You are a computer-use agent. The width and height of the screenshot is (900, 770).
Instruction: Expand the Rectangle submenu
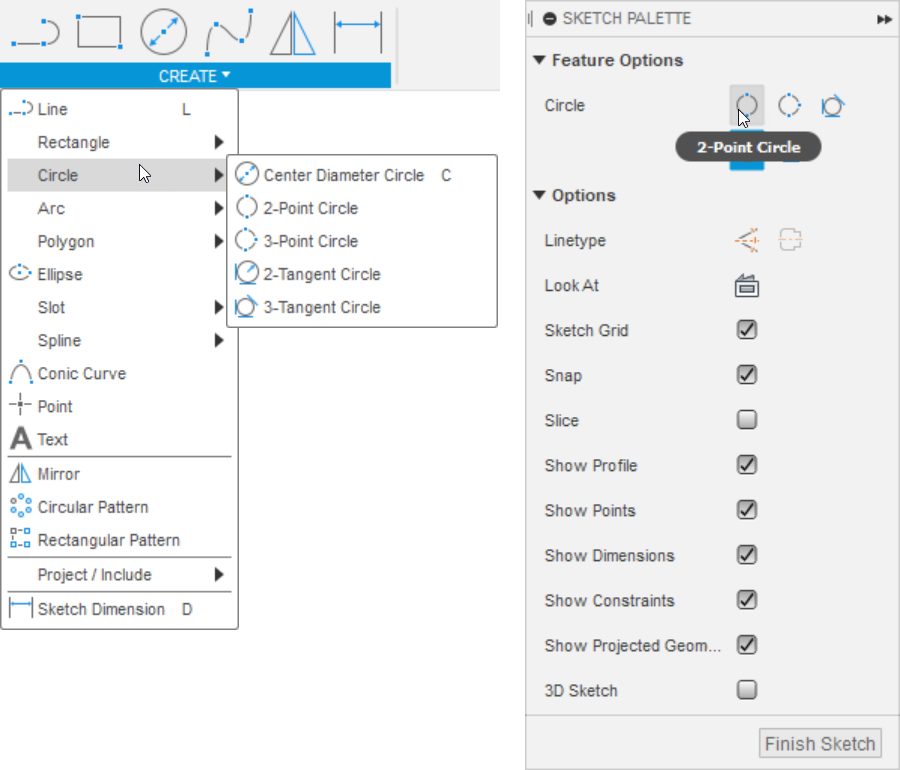[119, 142]
